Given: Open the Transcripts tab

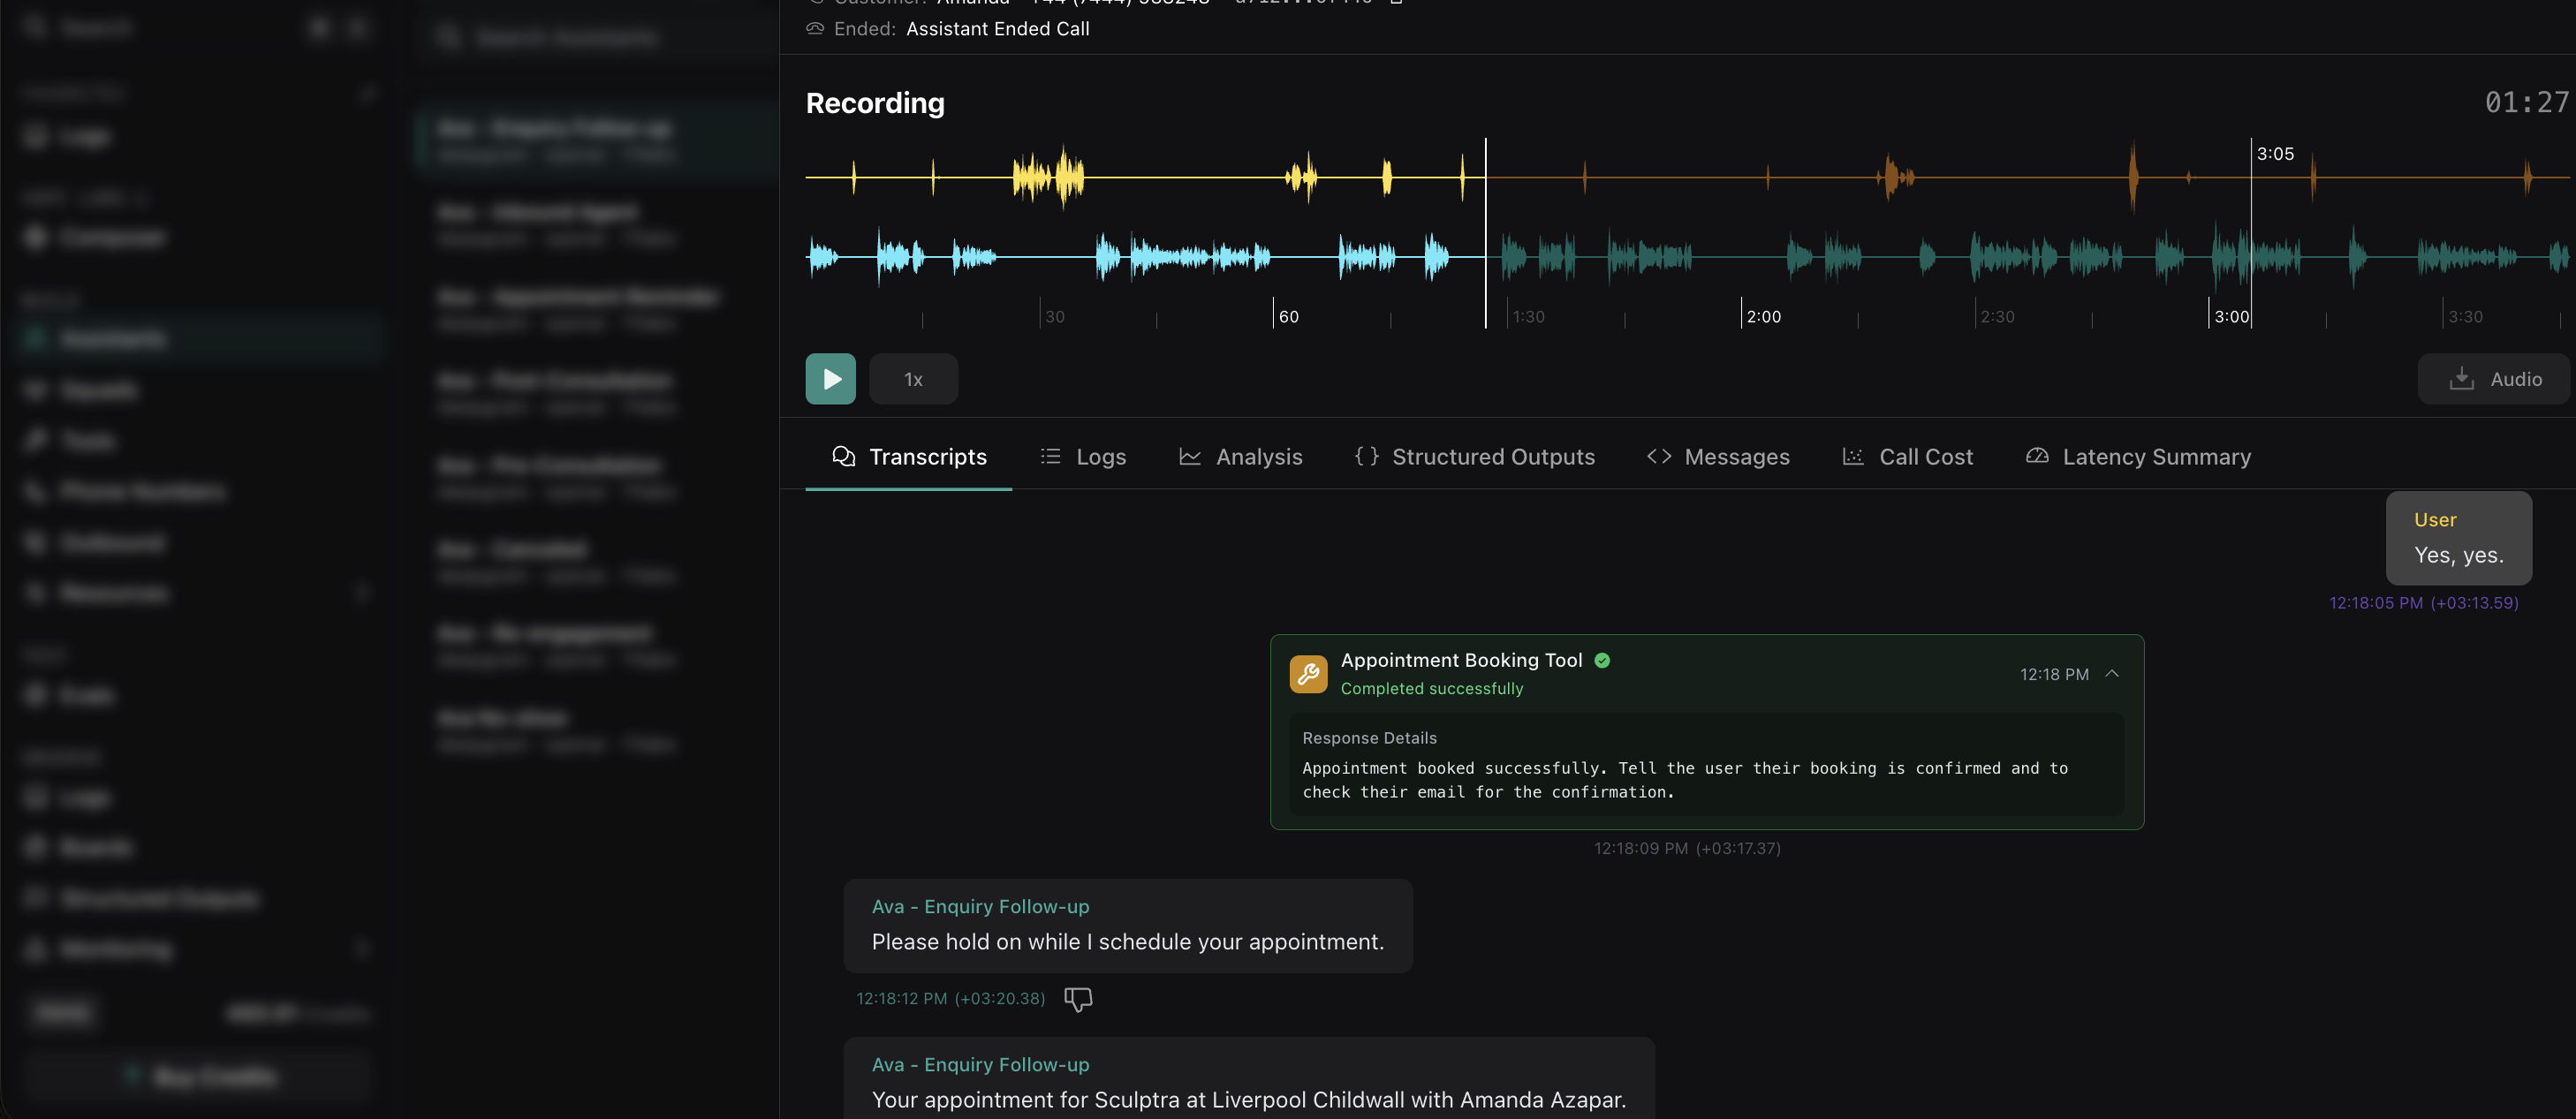Looking at the screenshot, I should point(908,457).
